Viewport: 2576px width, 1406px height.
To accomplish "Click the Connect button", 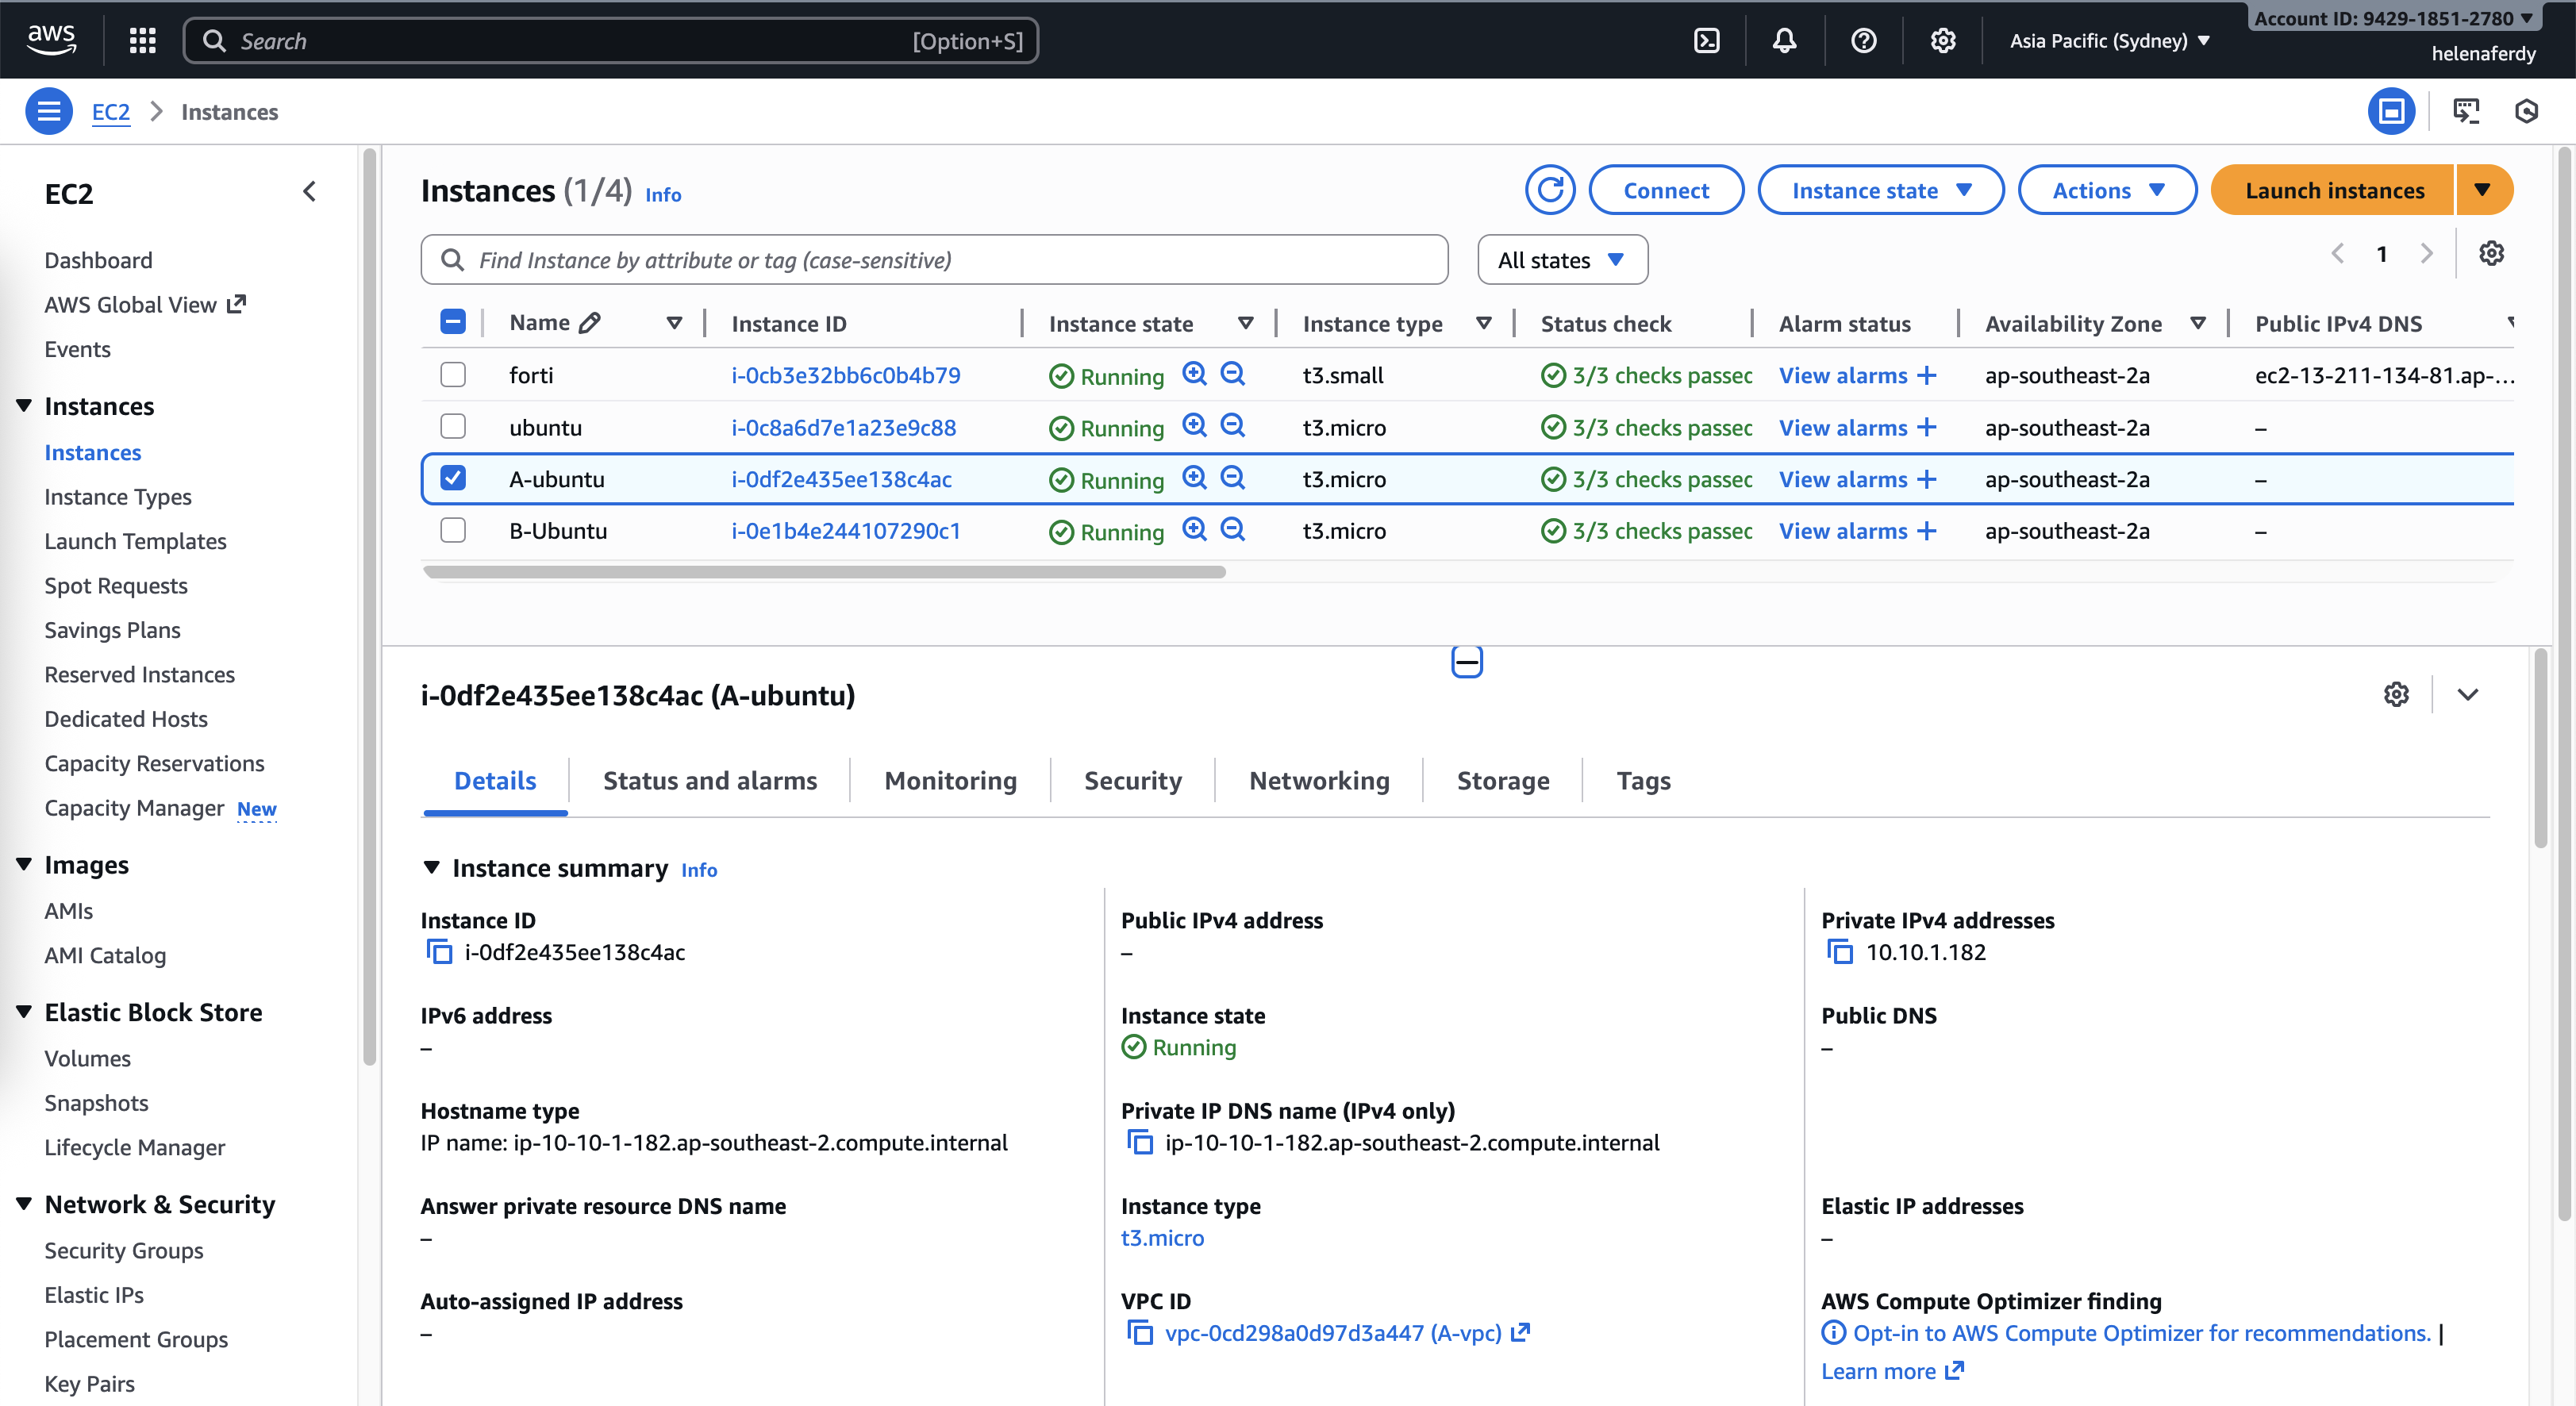I will 1666,190.
